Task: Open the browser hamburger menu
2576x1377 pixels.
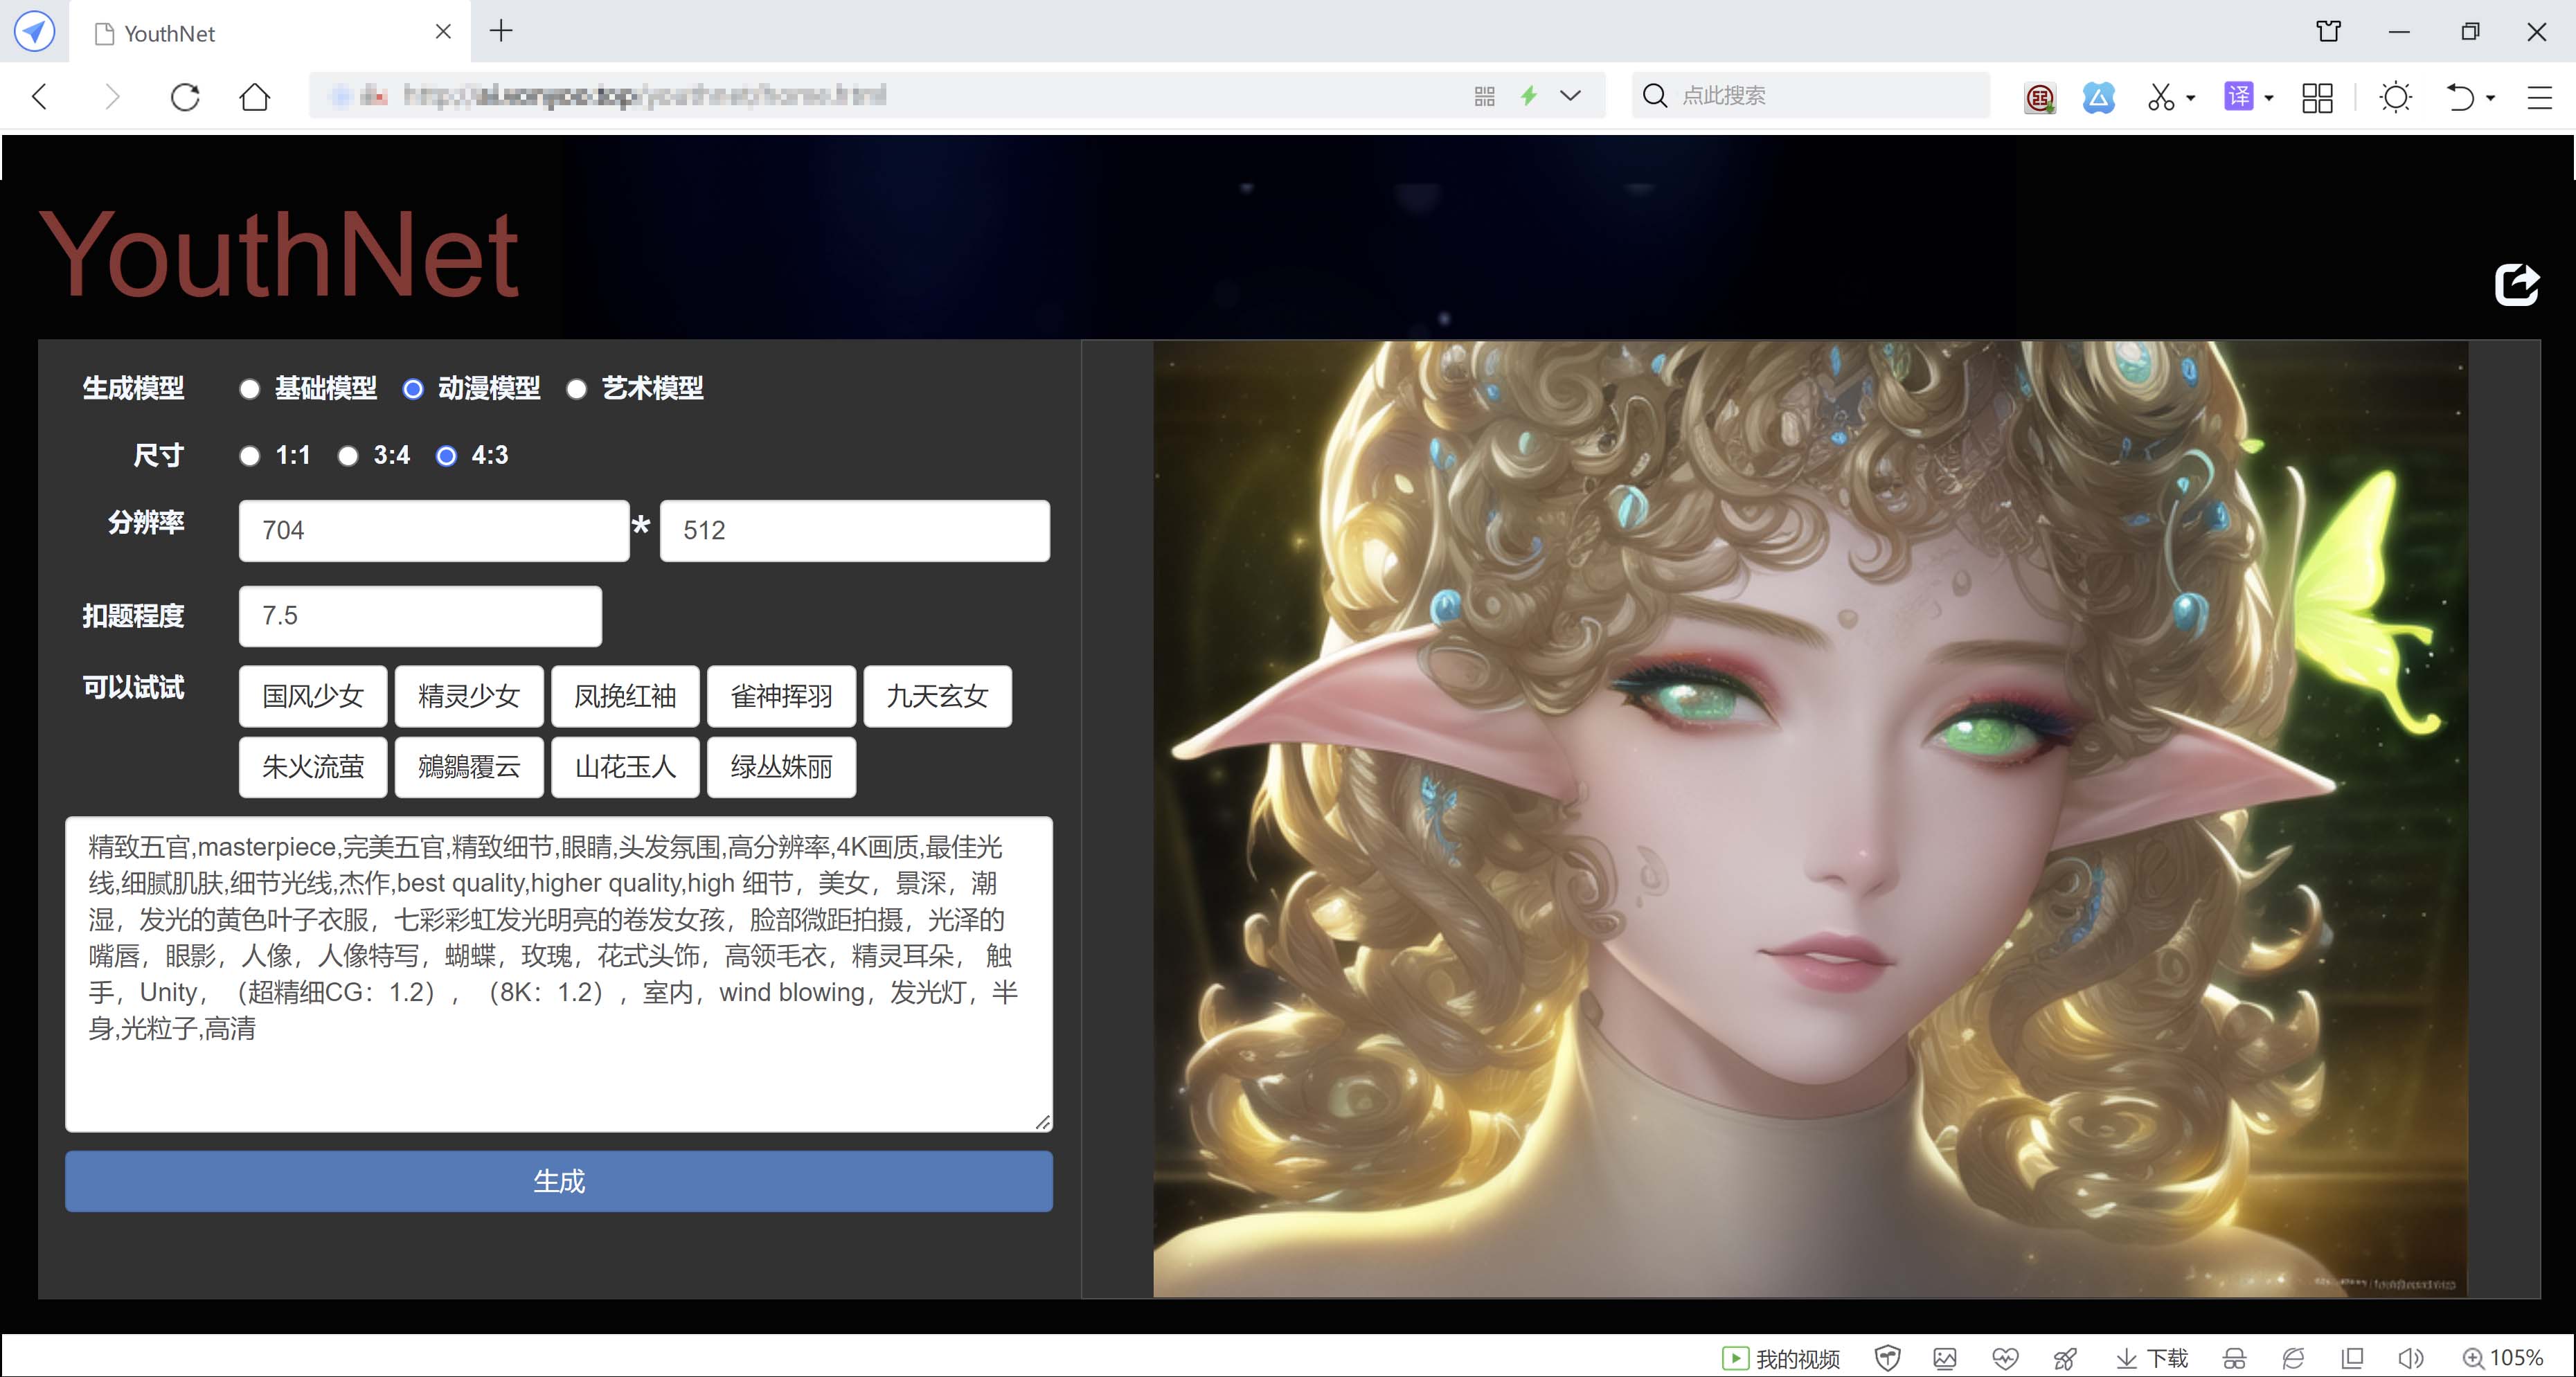Action: pyautogui.click(x=2540, y=97)
